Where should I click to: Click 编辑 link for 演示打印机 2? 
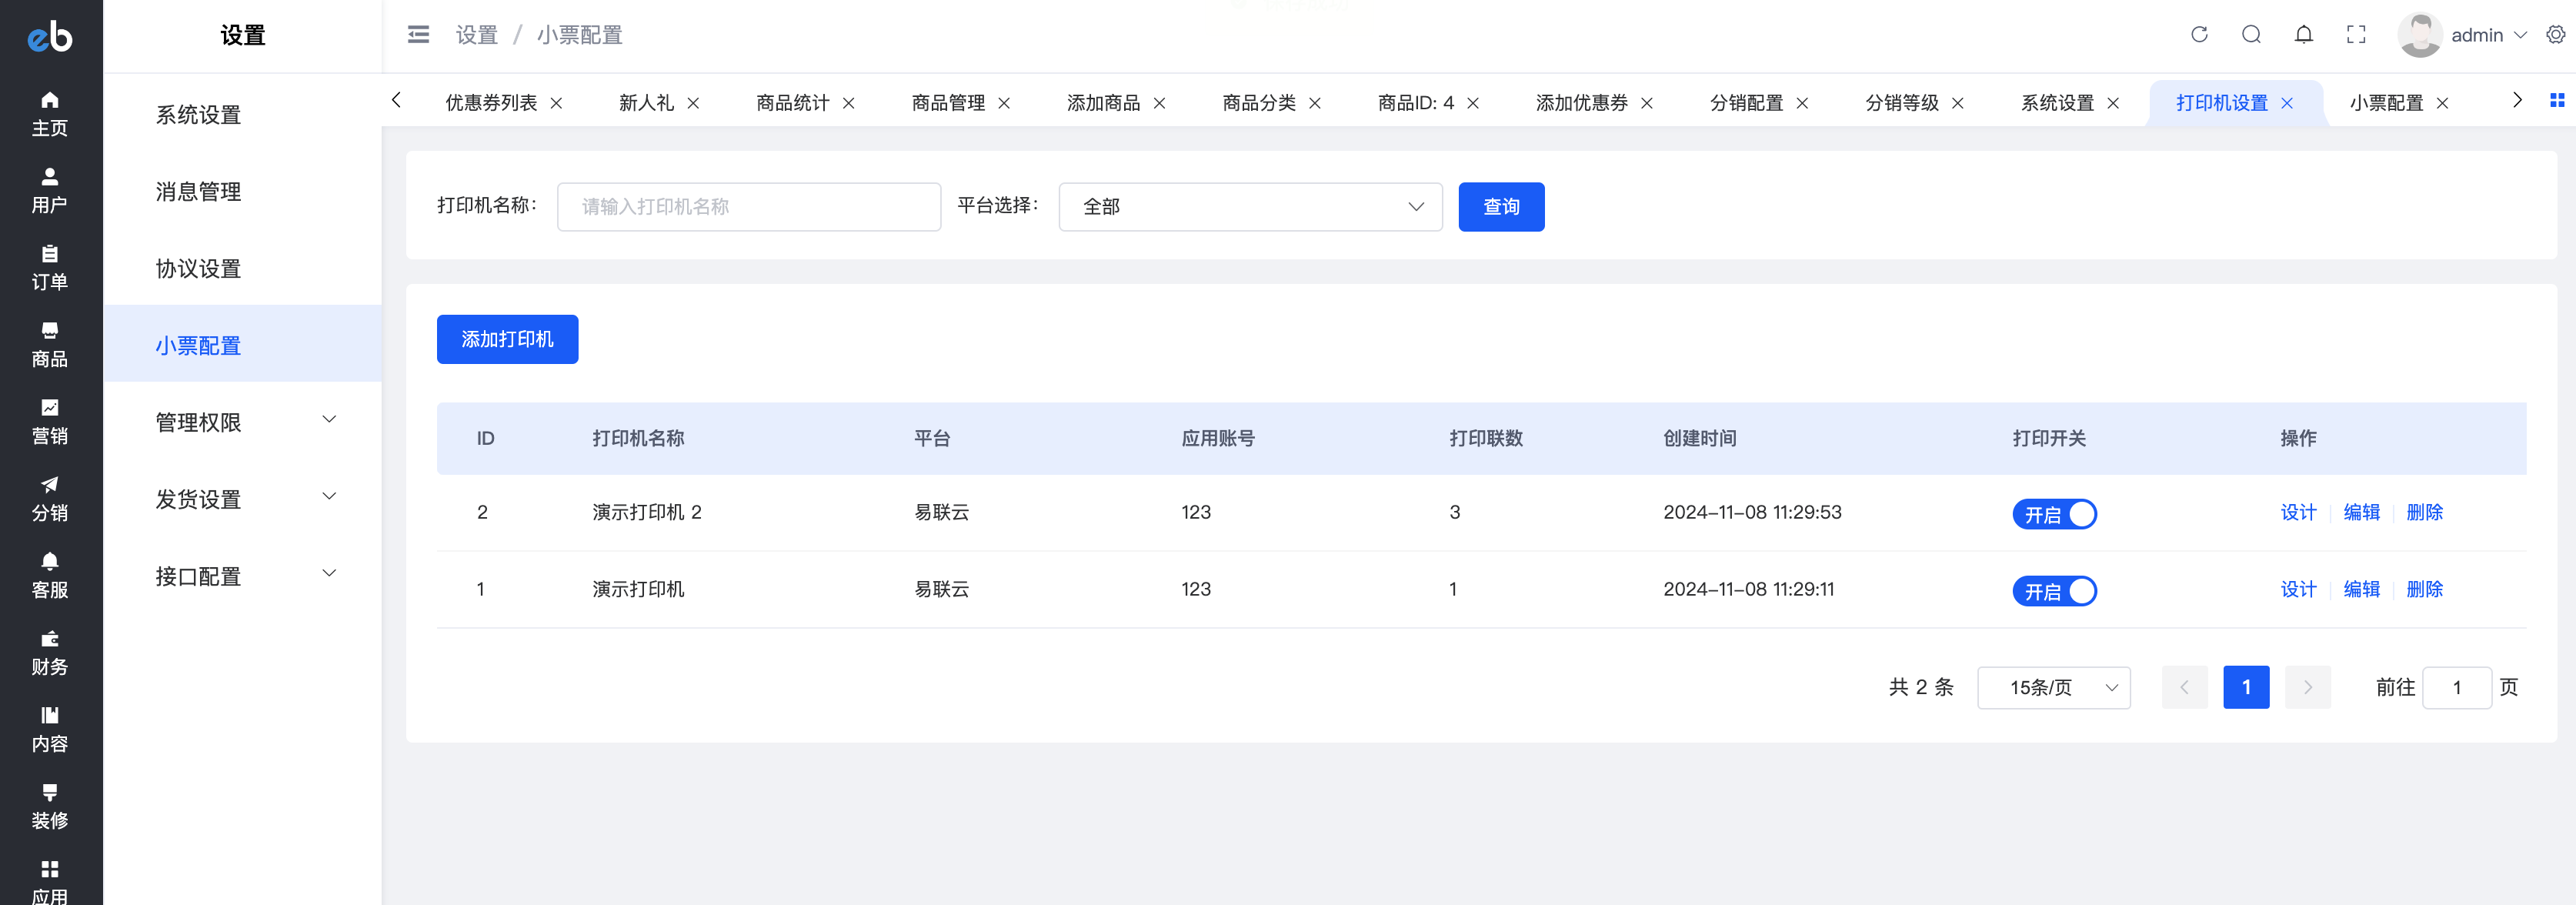pyautogui.click(x=2361, y=512)
